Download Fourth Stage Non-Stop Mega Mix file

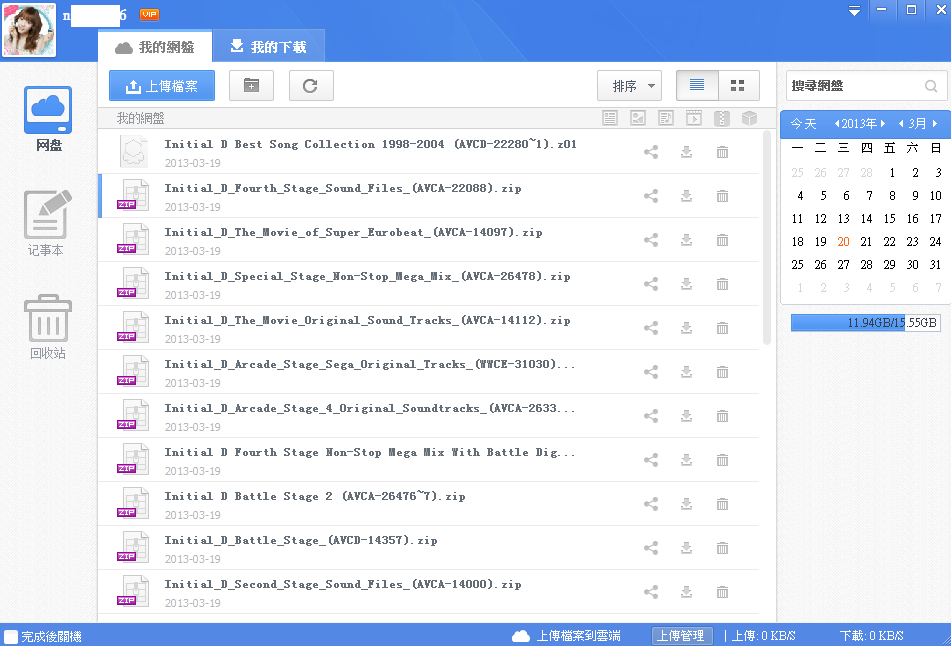(x=686, y=460)
